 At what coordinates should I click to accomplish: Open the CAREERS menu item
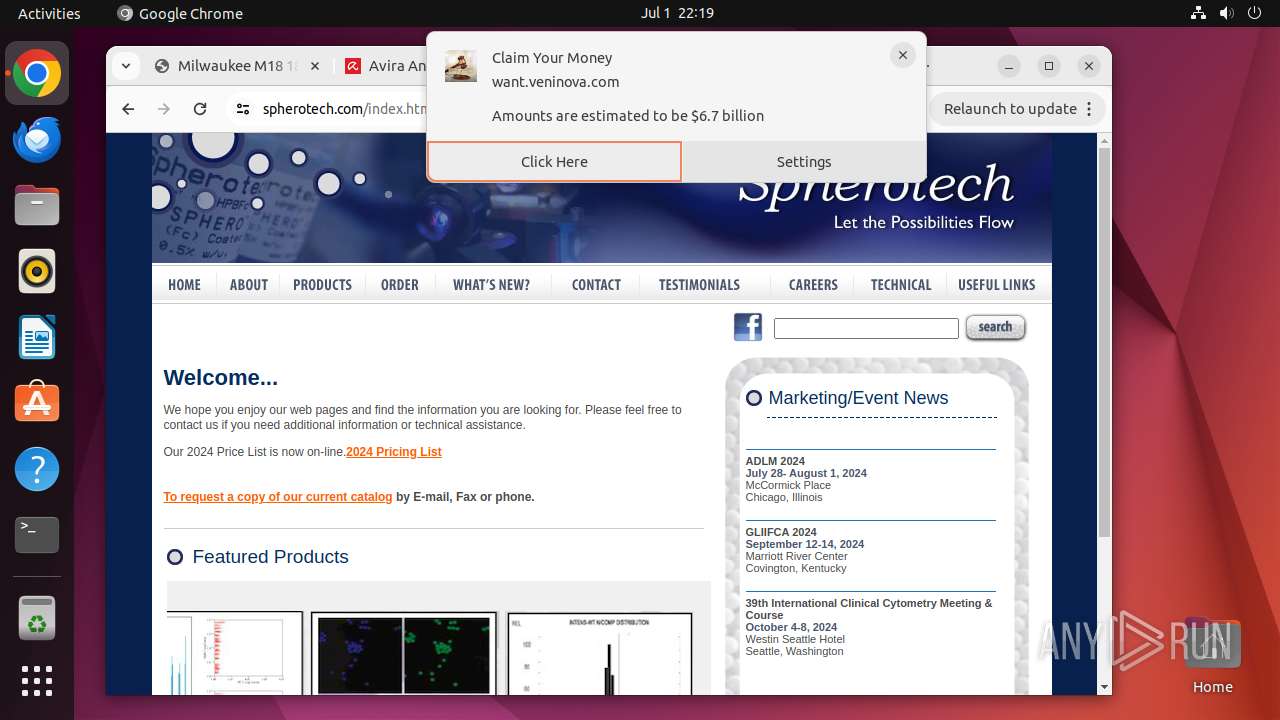813,285
